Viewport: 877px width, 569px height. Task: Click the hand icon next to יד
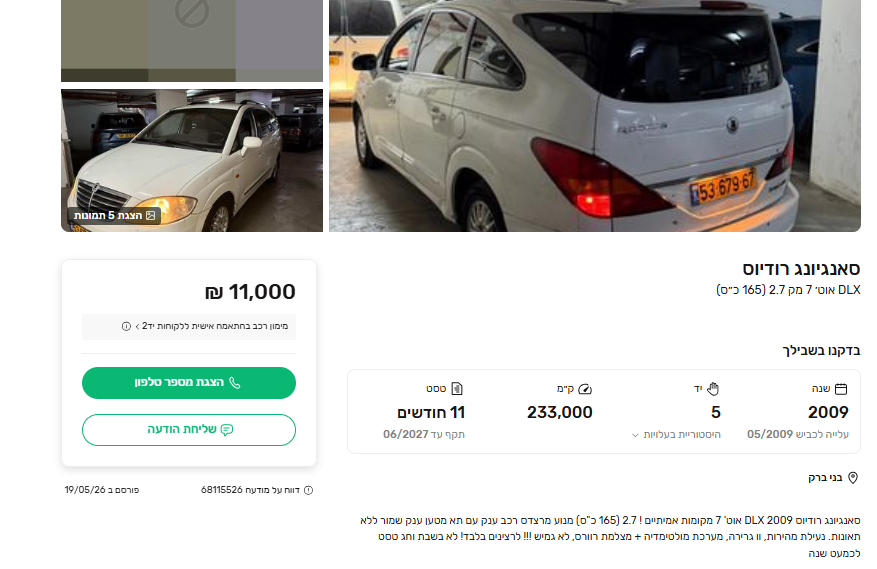click(713, 388)
